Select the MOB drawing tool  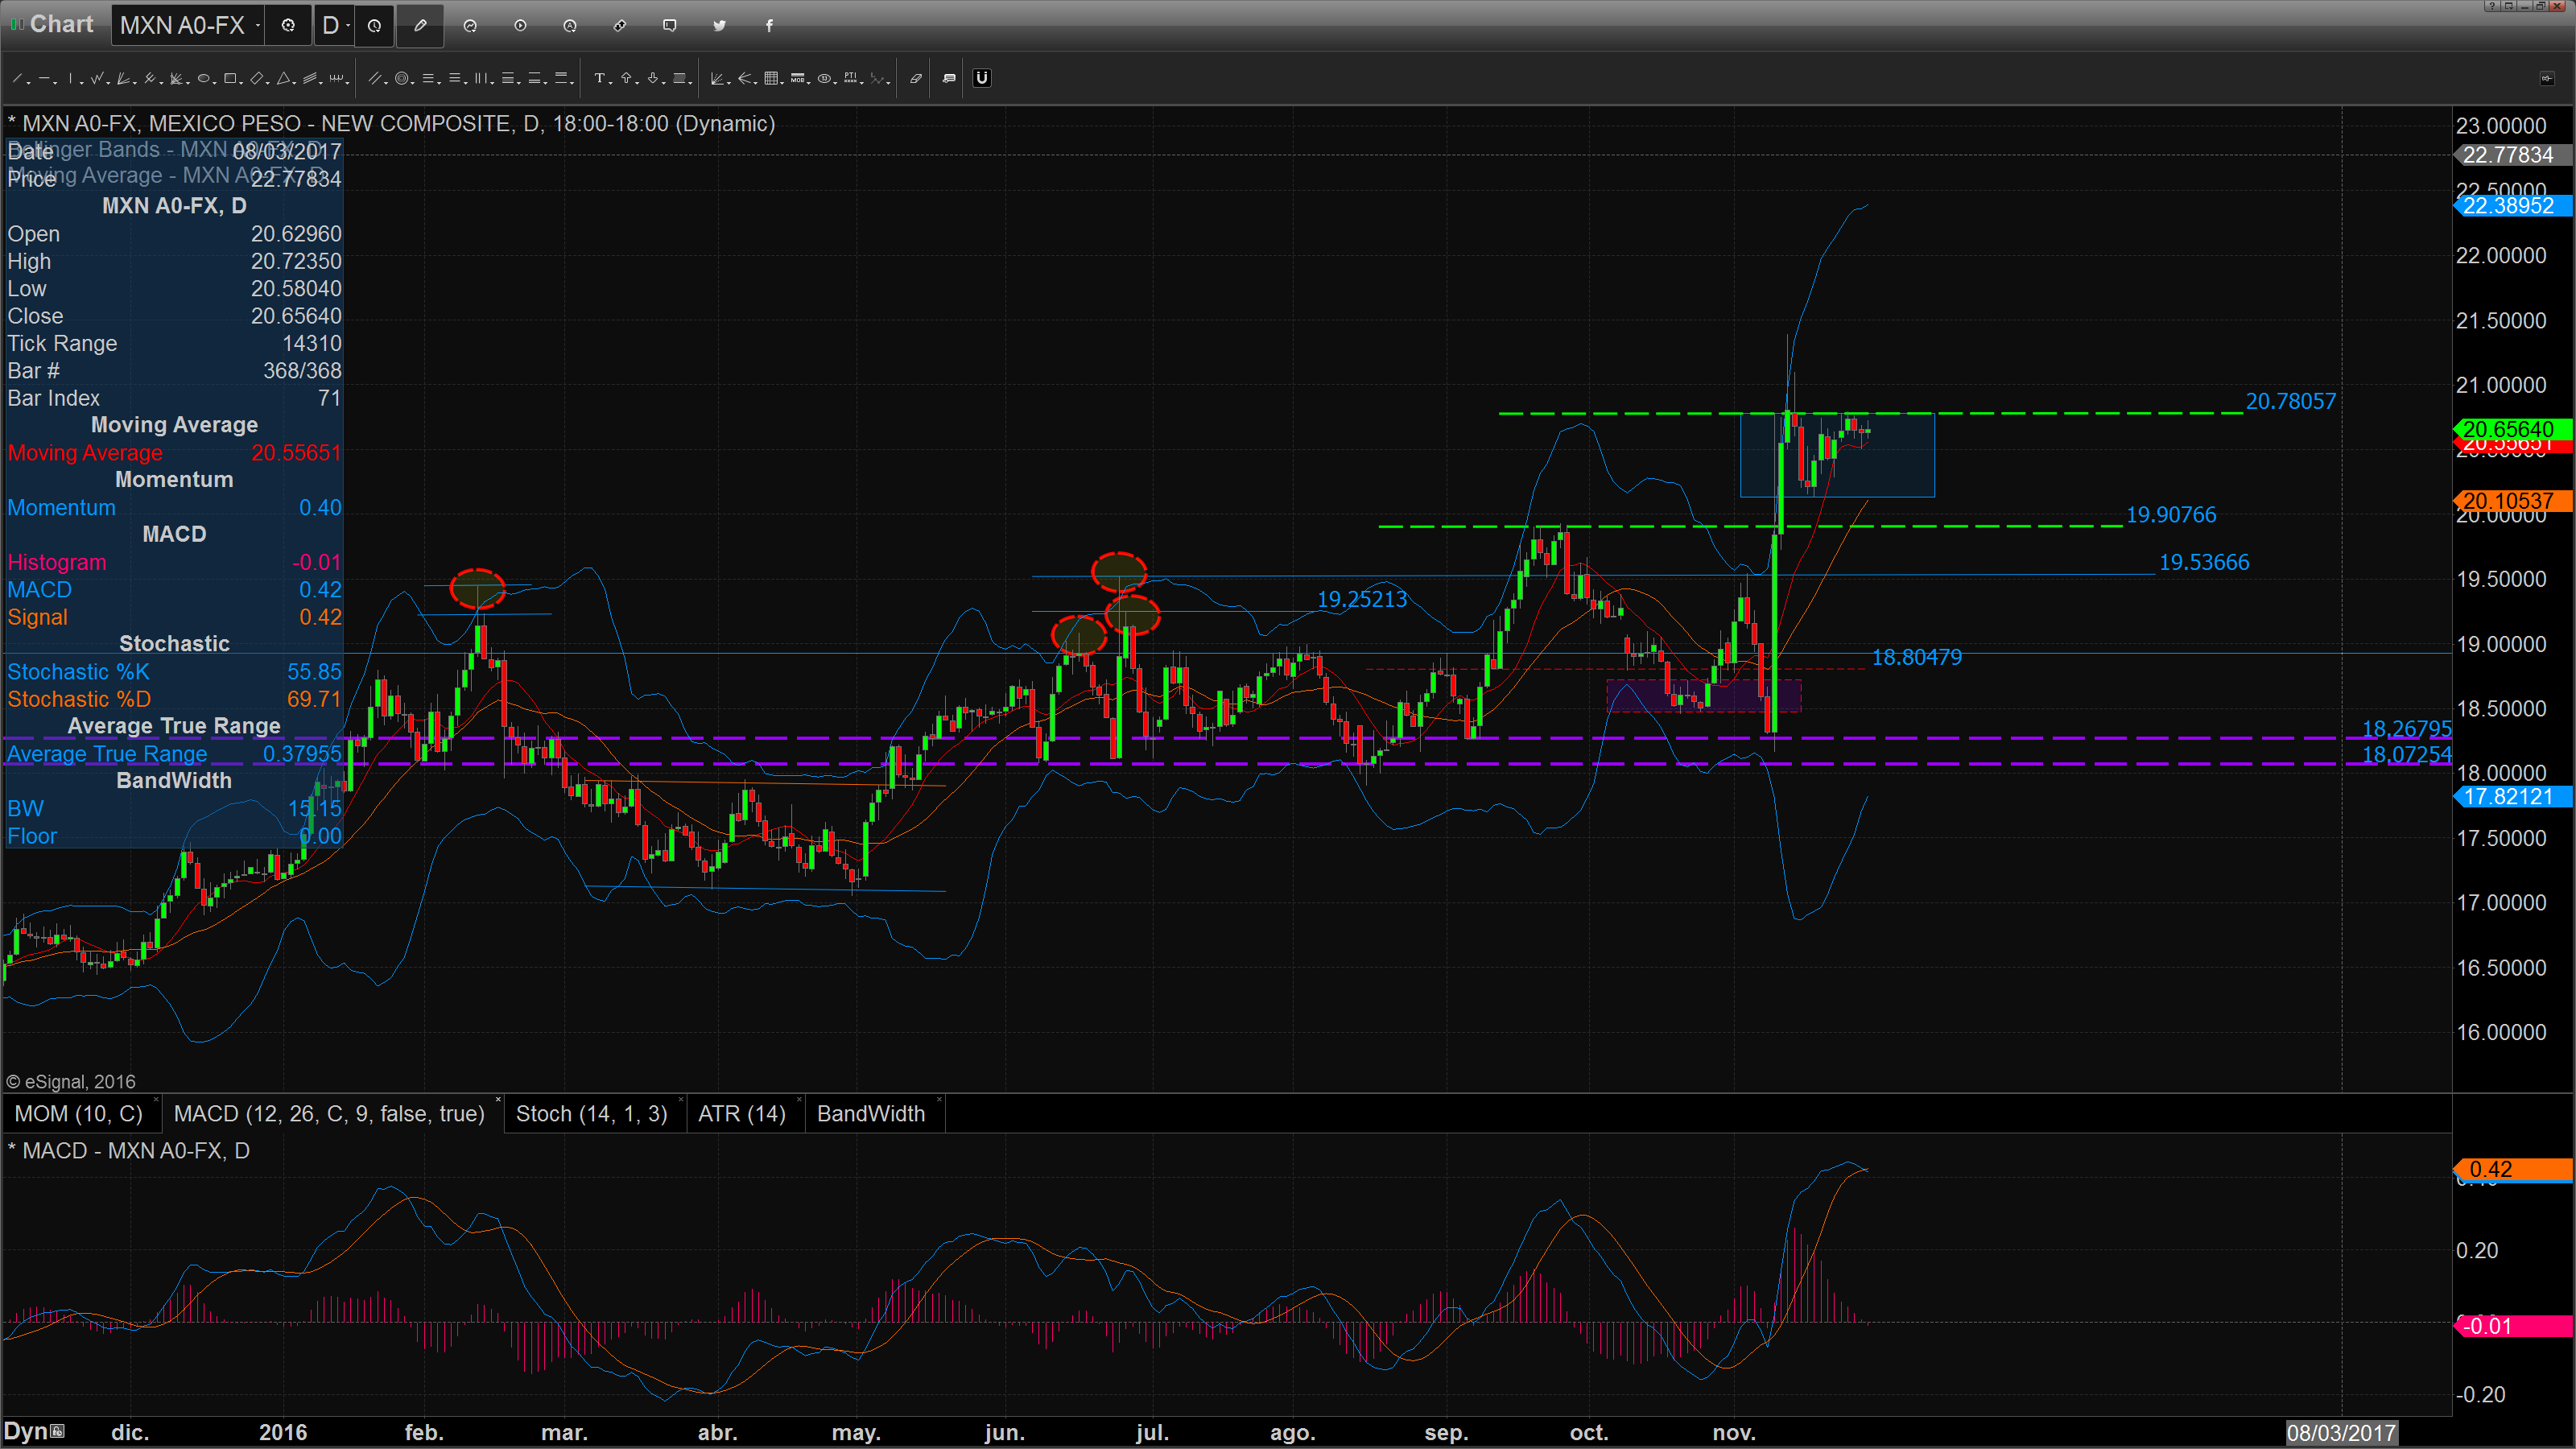(797, 78)
